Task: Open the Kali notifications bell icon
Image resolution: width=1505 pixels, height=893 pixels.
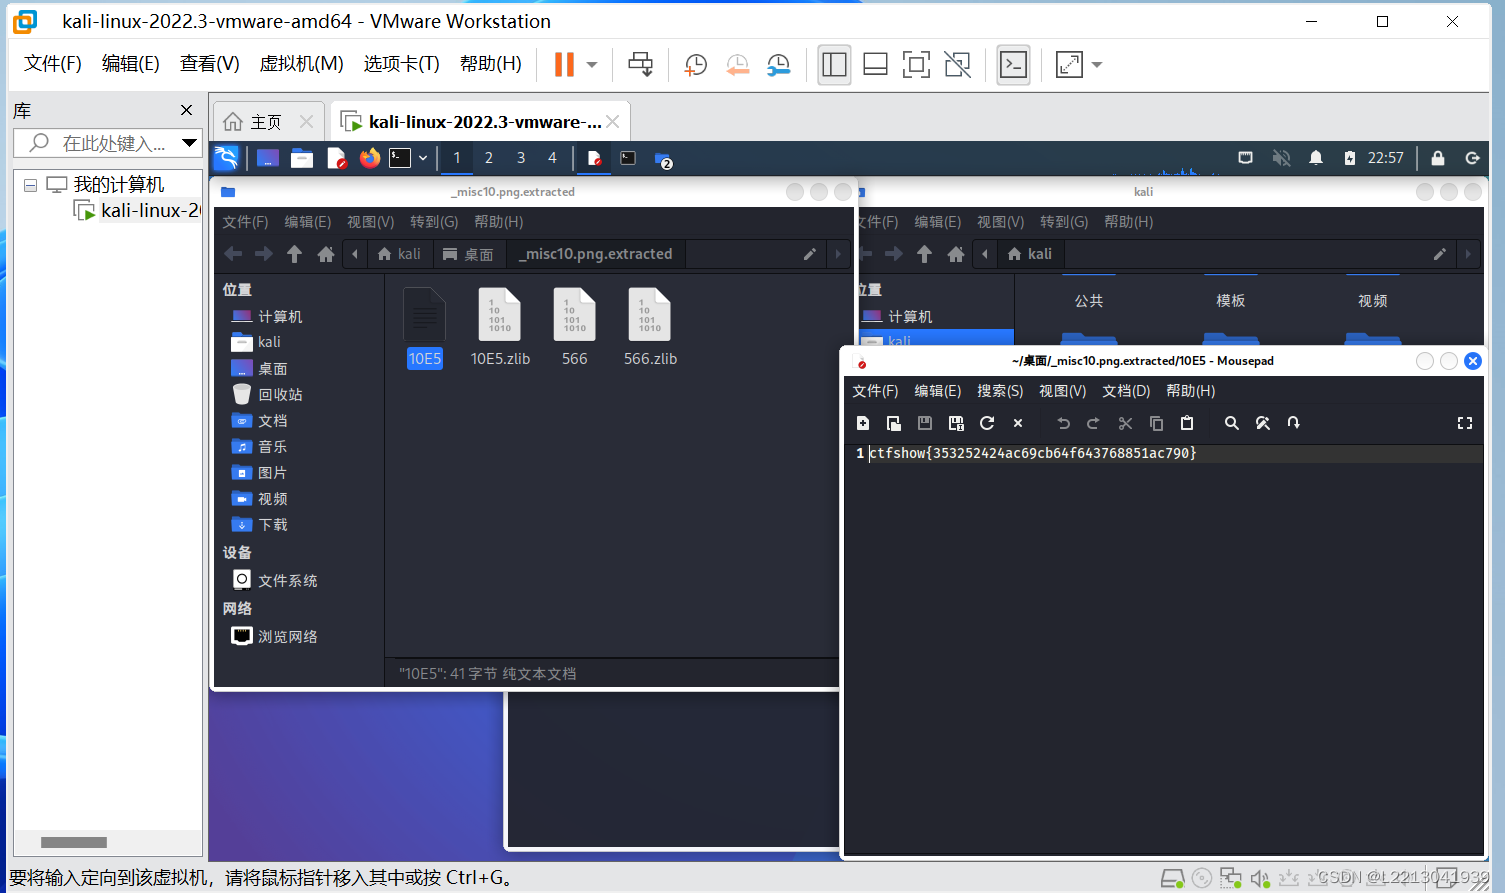Action: 1316,158
